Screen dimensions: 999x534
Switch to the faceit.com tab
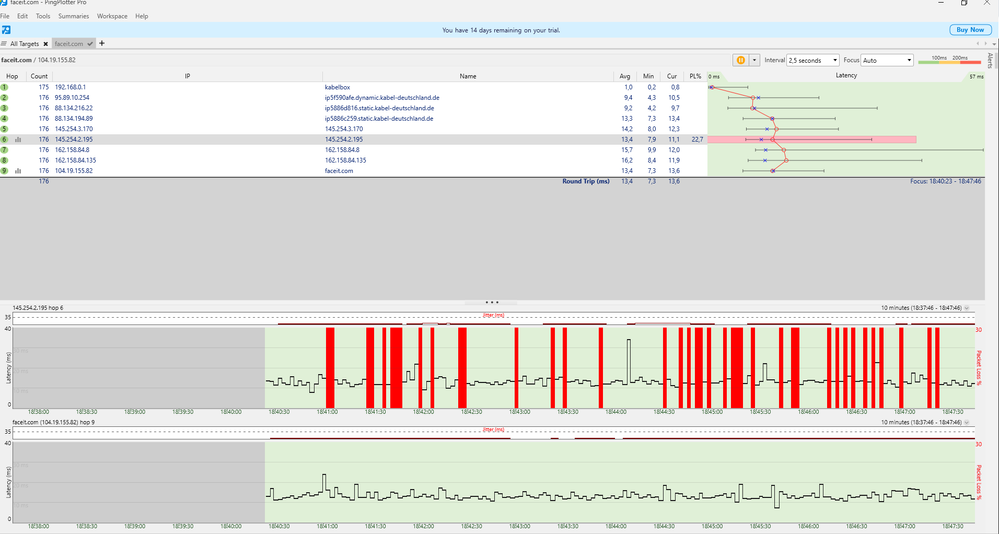(x=69, y=44)
